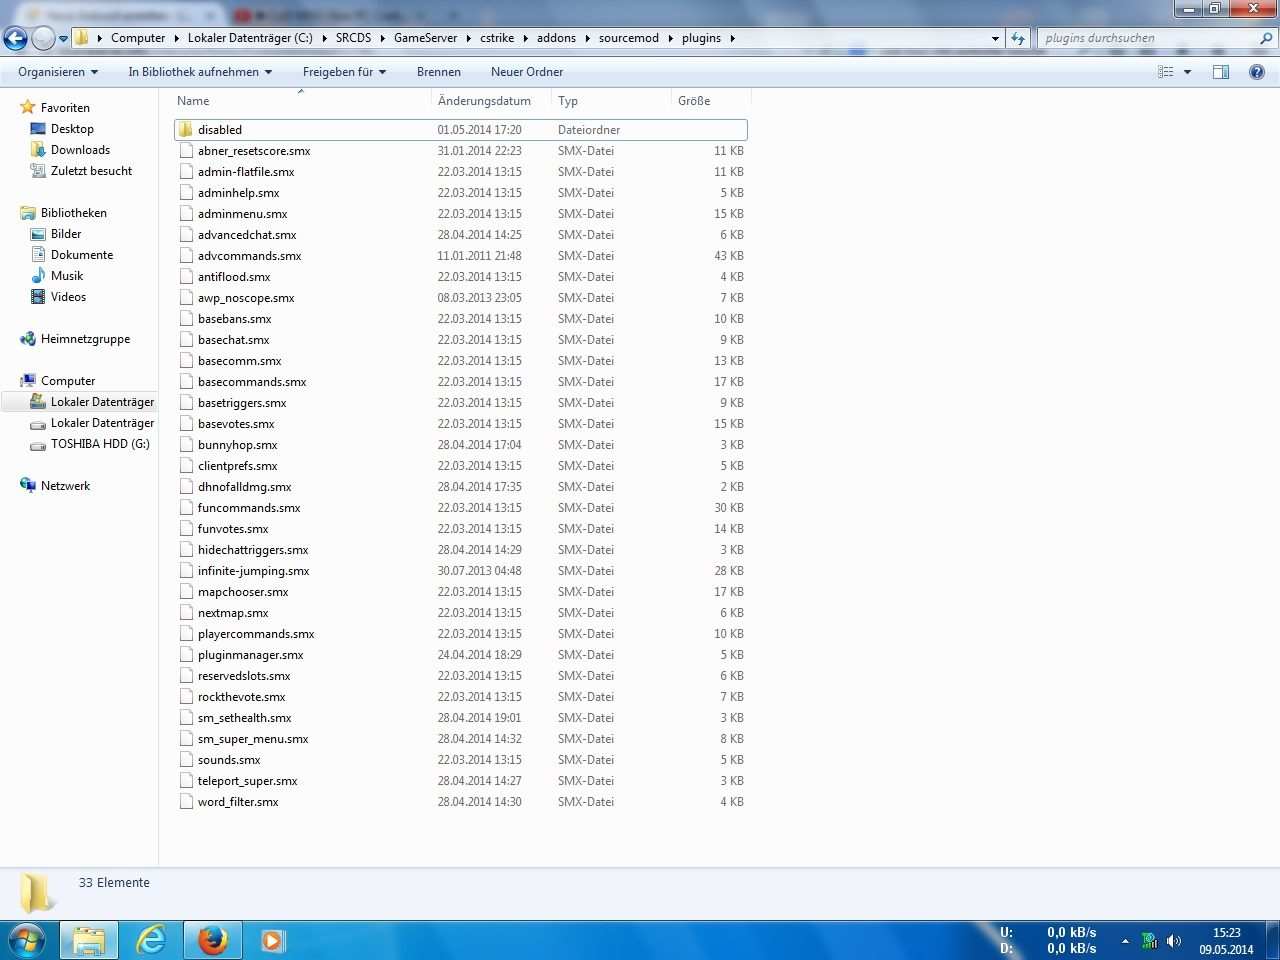Expand the Organisieren dropdown menu
This screenshot has height=960, width=1280.
tap(58, 72)
